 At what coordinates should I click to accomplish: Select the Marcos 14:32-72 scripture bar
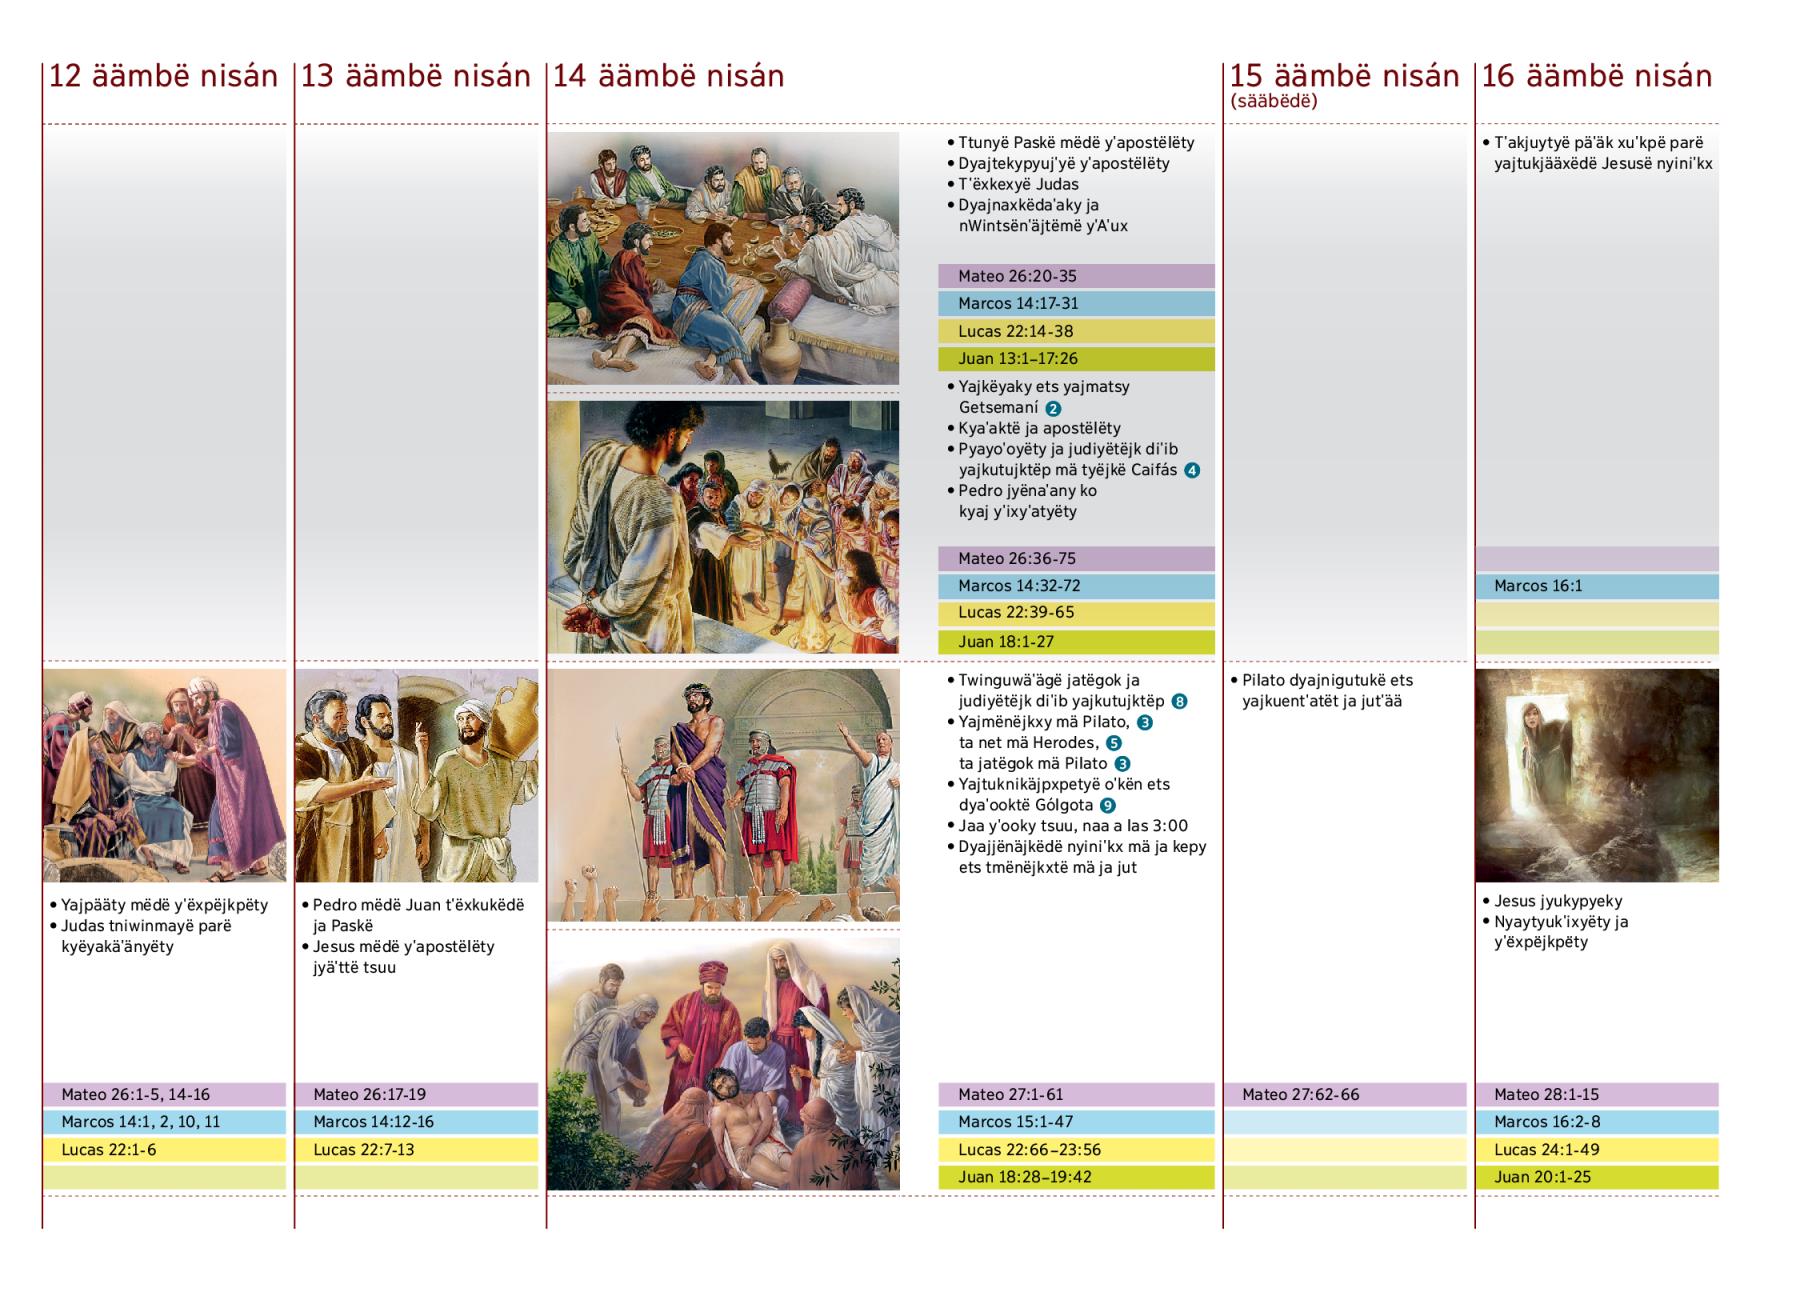point(1076,586)
